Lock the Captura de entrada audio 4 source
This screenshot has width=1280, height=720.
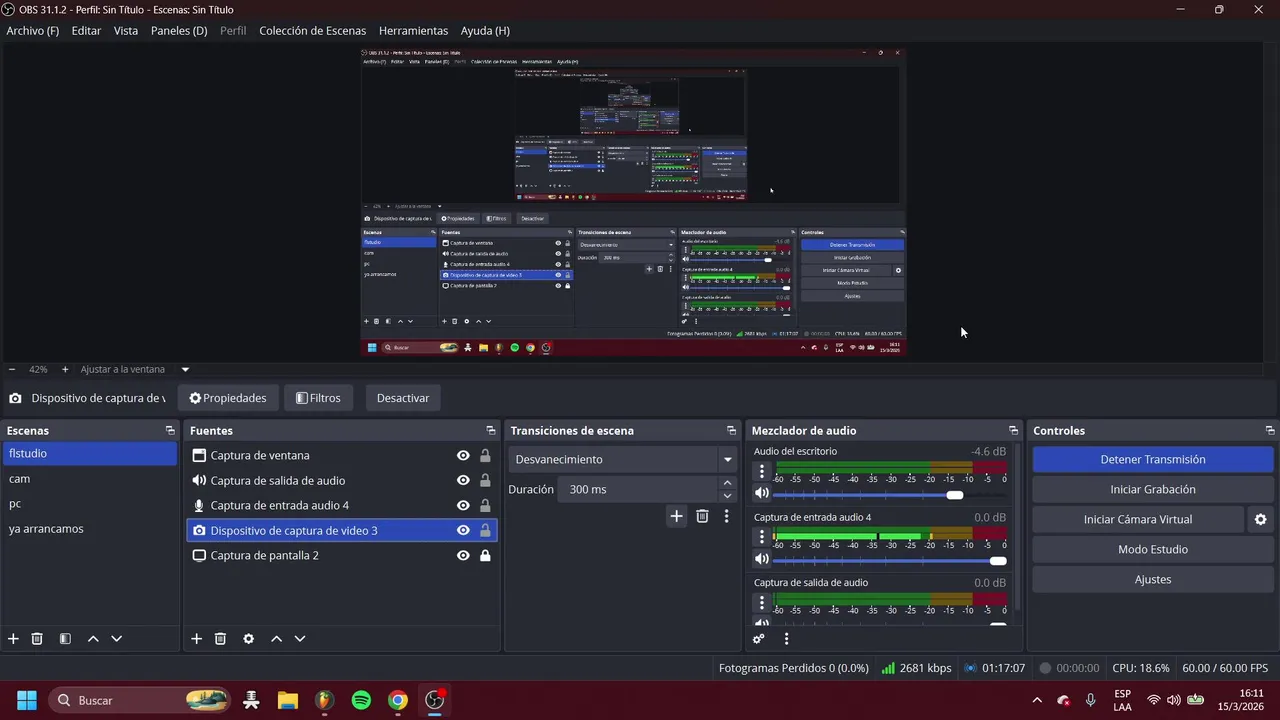pos(485,505)
